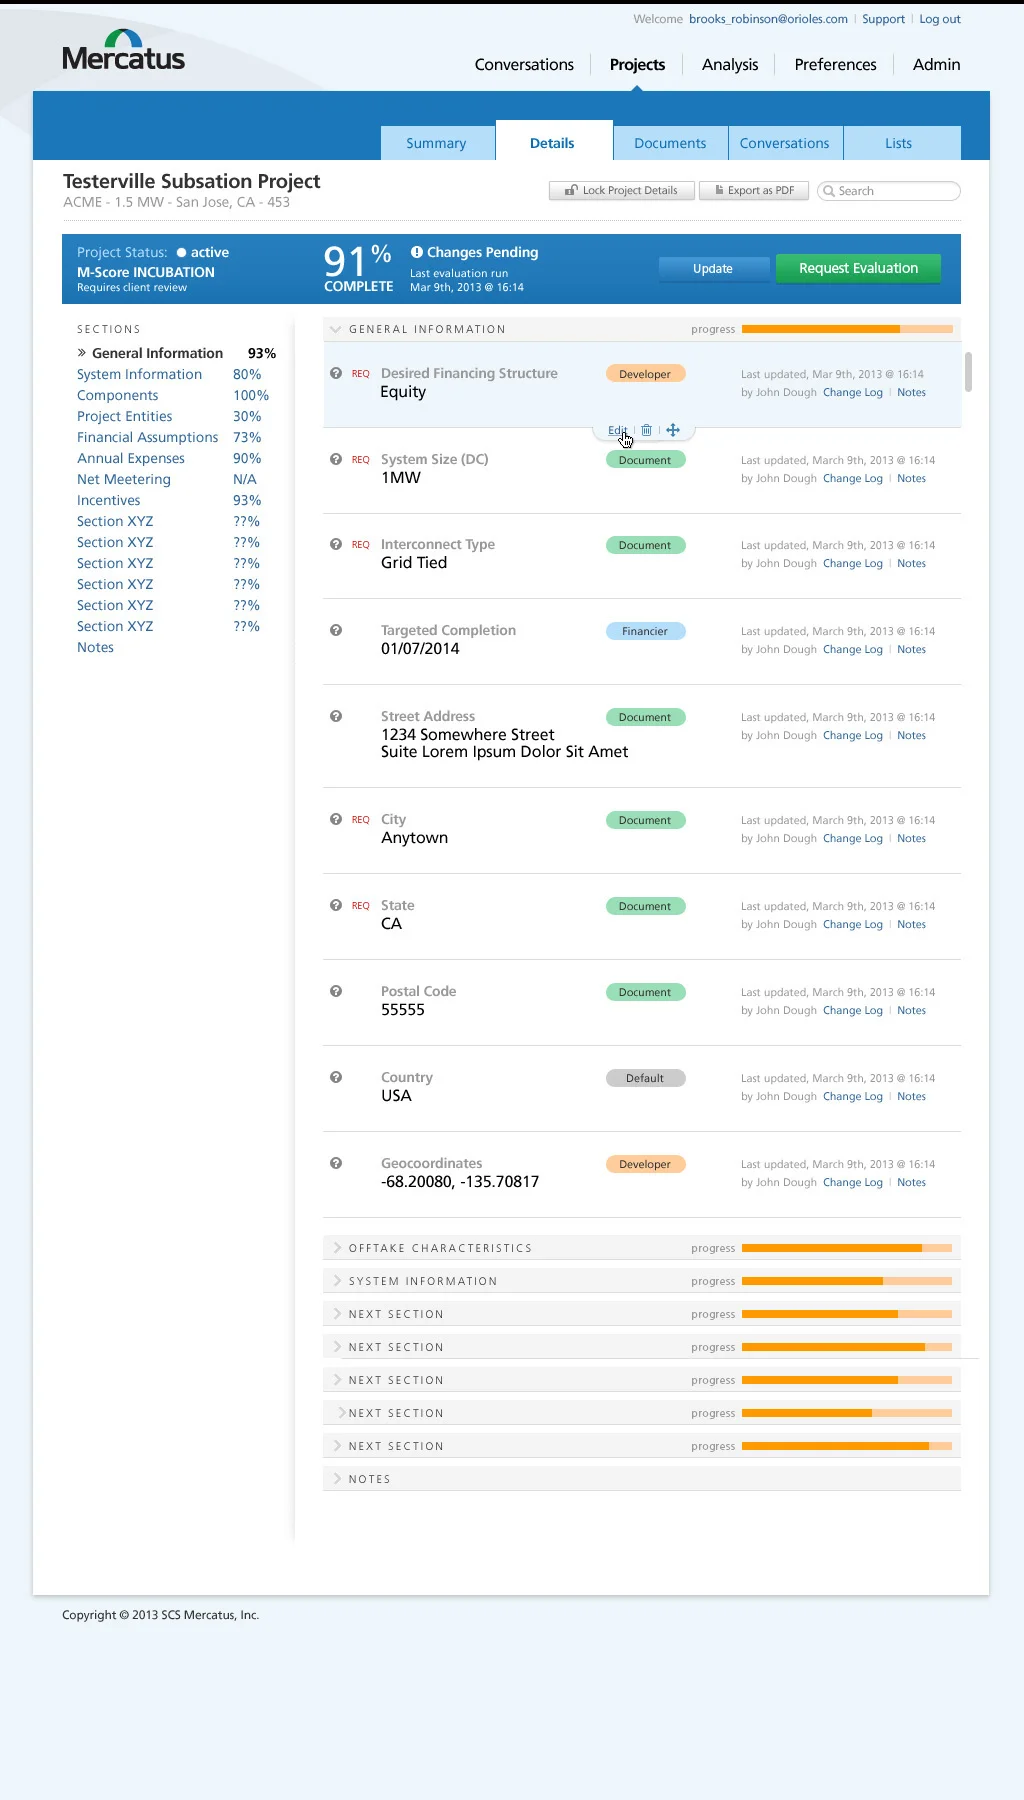Viewport: 1024px width, 1800px height.
Task: Click the Support link
Action: pos(883,19)
